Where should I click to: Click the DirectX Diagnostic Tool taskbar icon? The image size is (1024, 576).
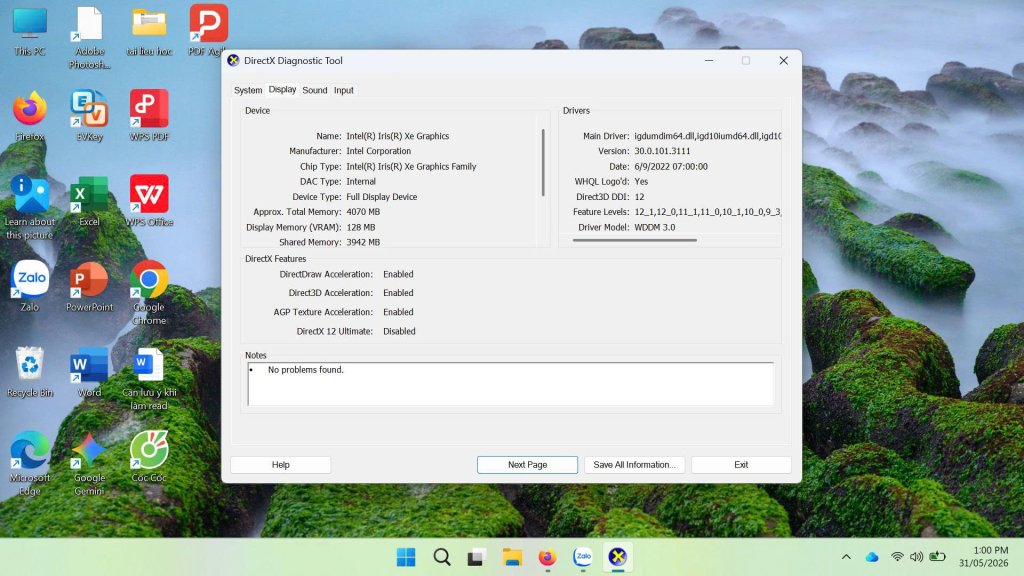(617, 557)
